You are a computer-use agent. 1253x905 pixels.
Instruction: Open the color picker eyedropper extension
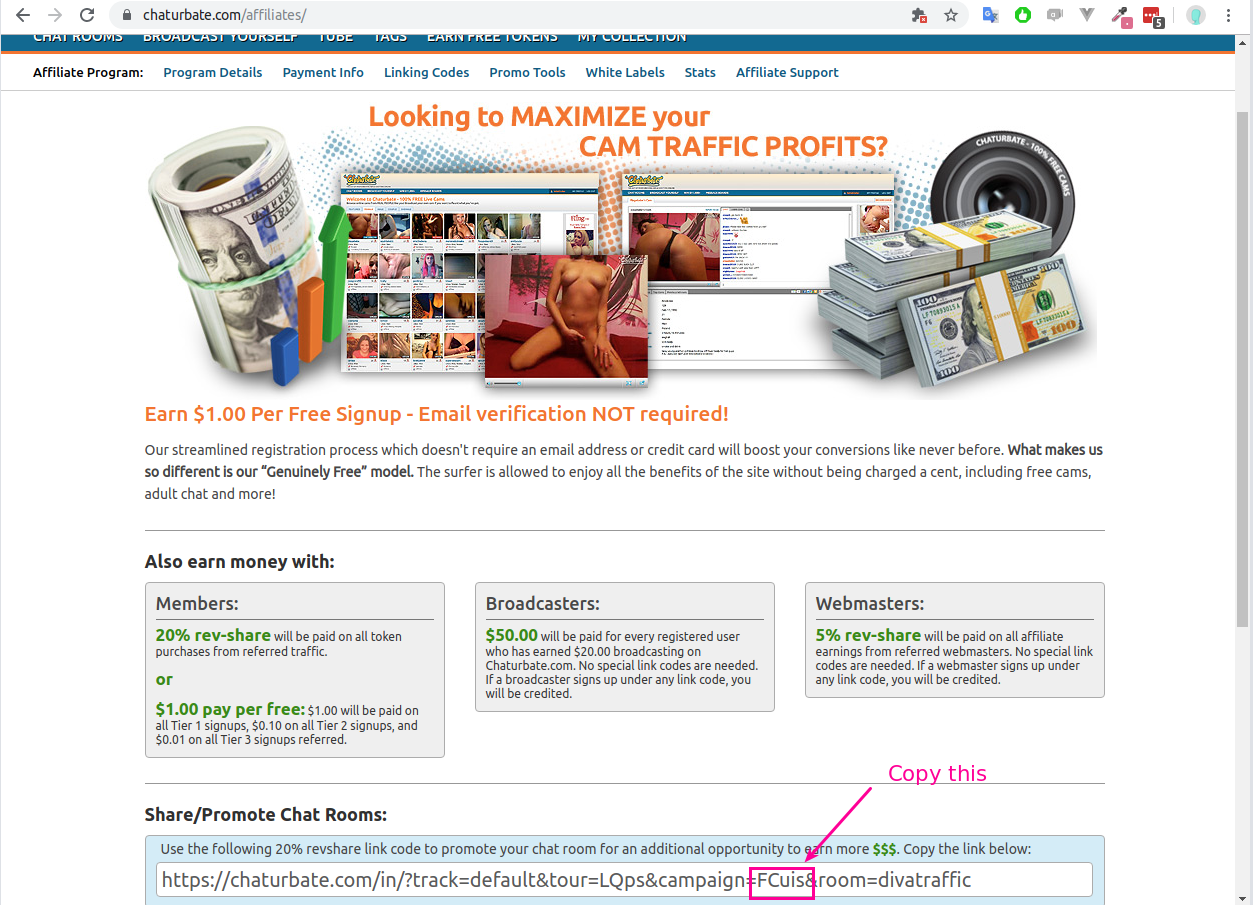coord(1121,16)
